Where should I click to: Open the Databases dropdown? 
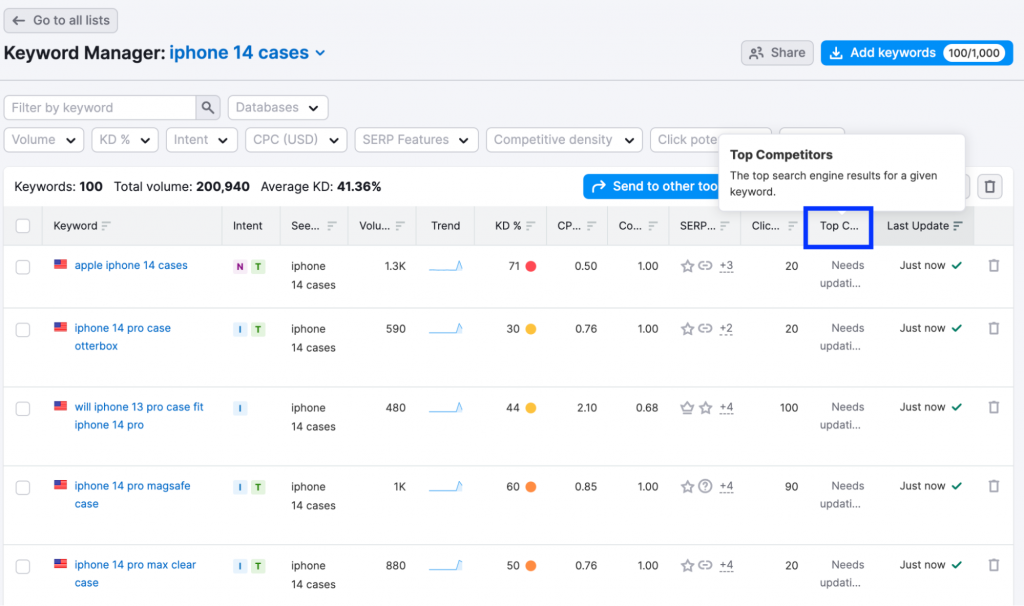(278, 108)
